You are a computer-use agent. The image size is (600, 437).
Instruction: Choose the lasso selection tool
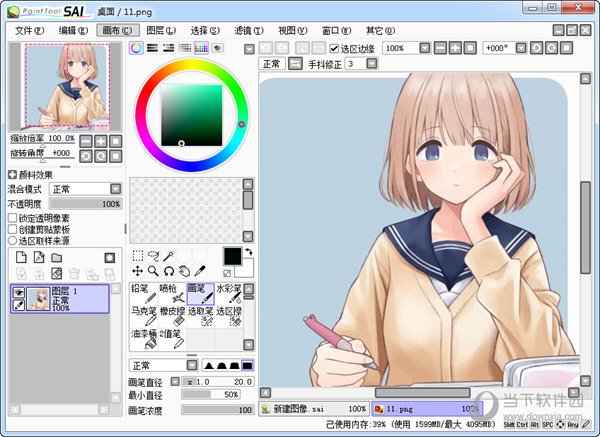(153, 255)
